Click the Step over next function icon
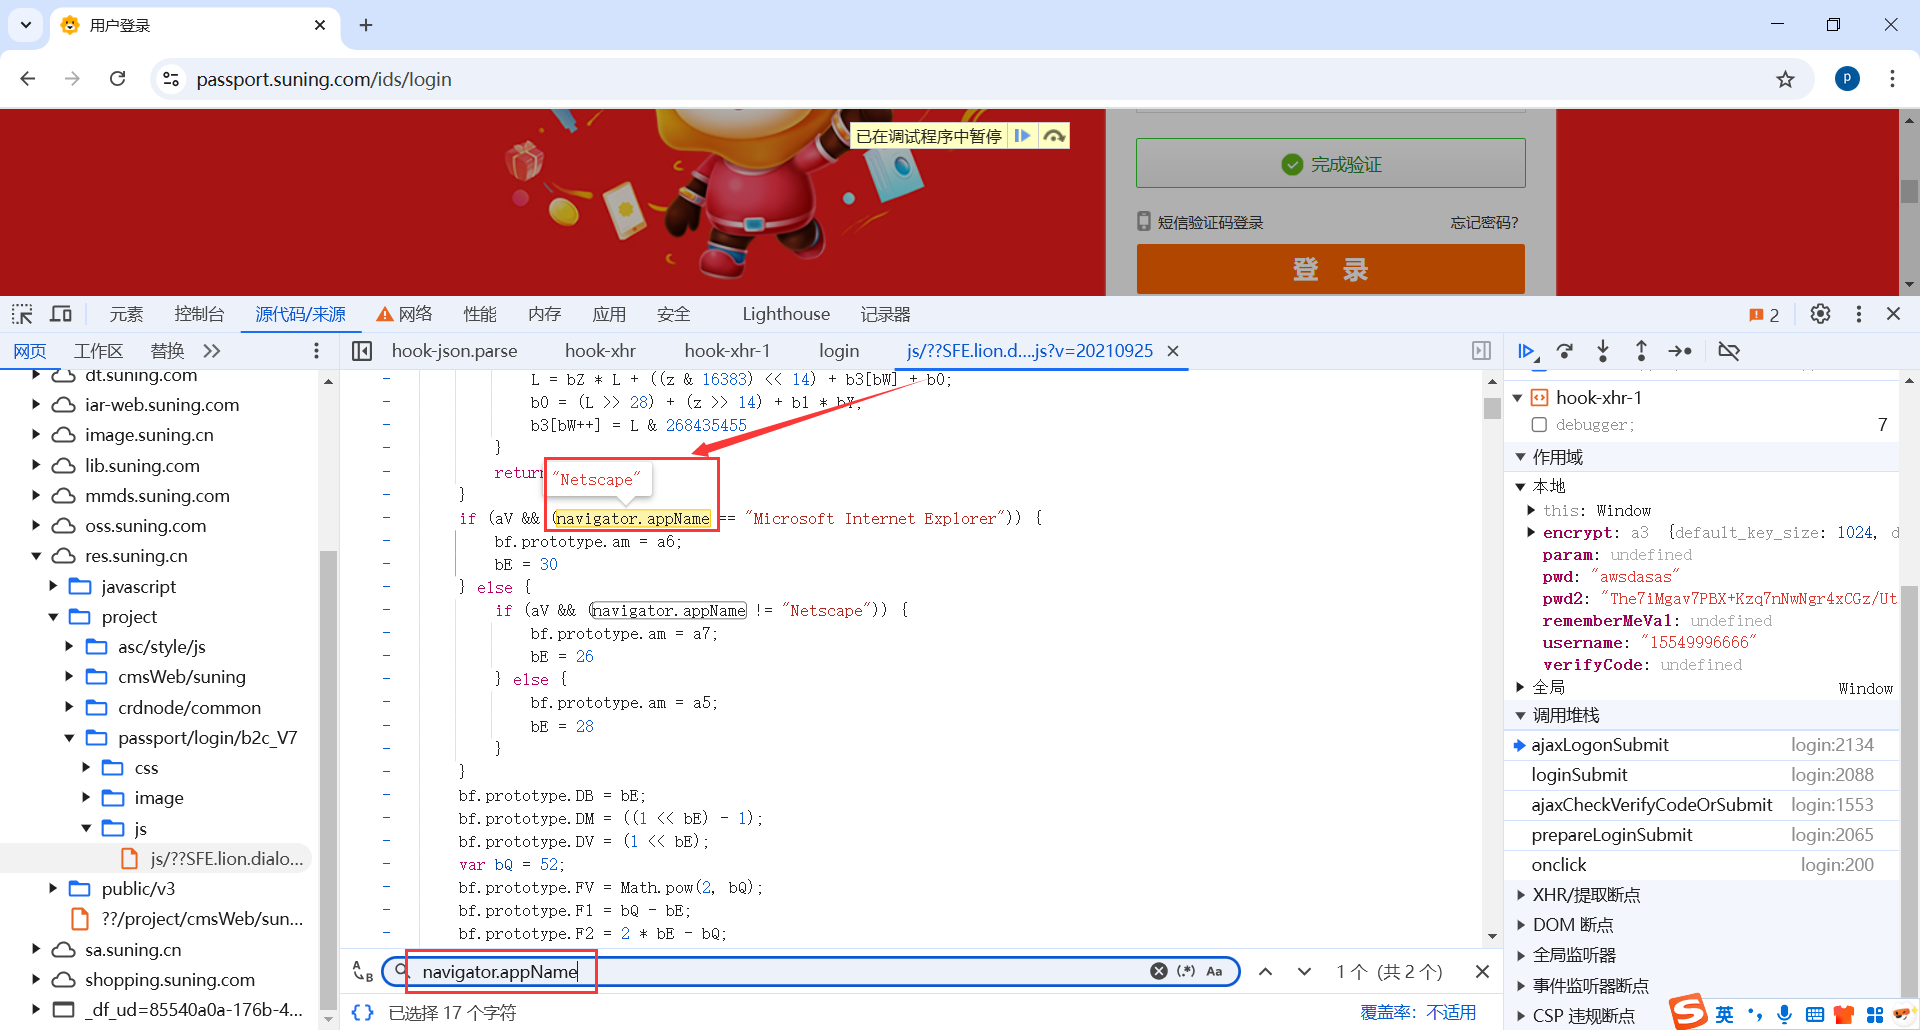 coord(1565,351)
